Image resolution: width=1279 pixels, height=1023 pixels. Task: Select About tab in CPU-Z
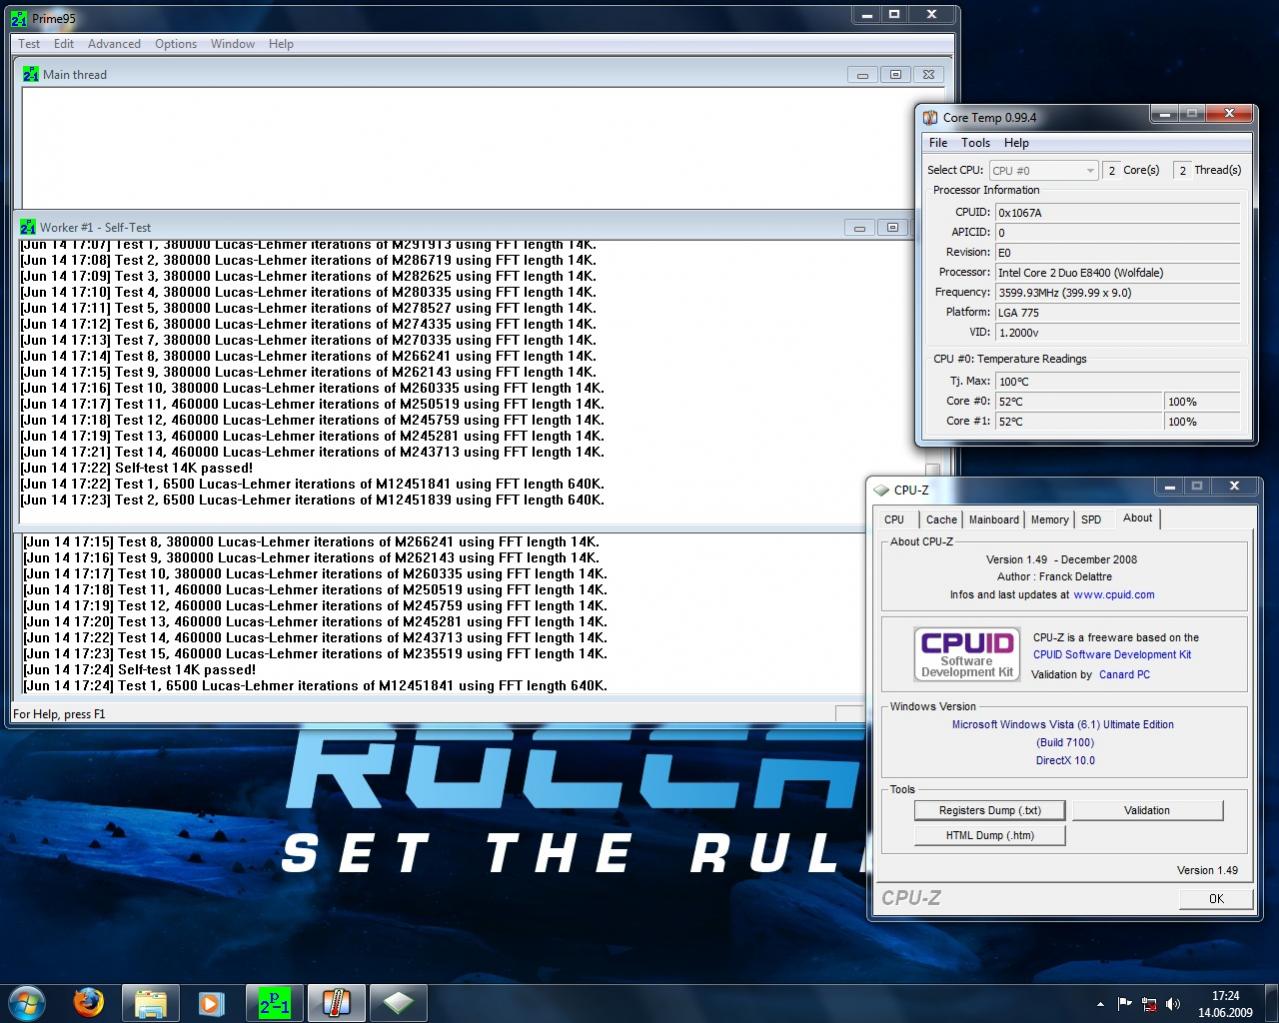1137,517
